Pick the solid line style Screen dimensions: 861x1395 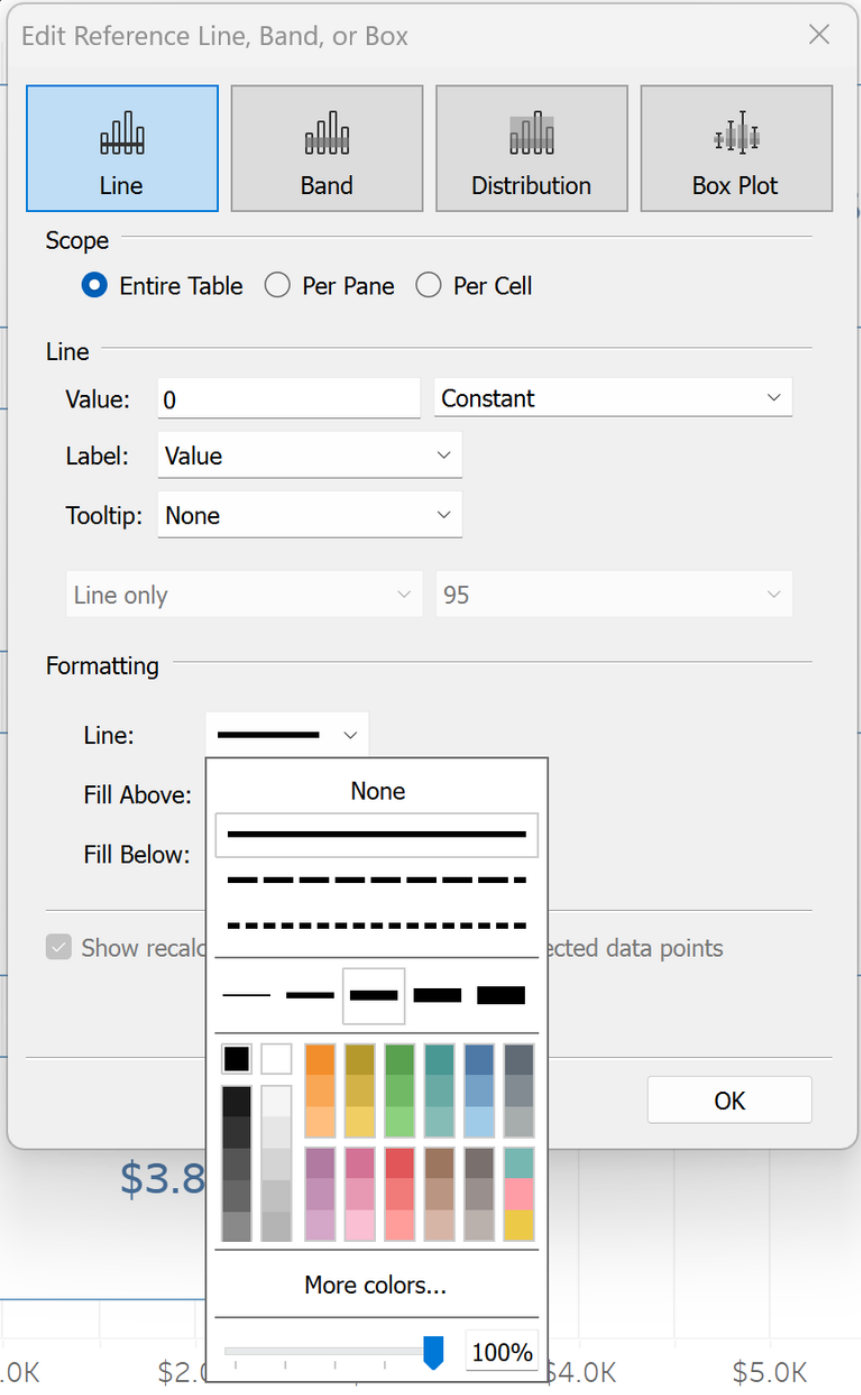376,834
